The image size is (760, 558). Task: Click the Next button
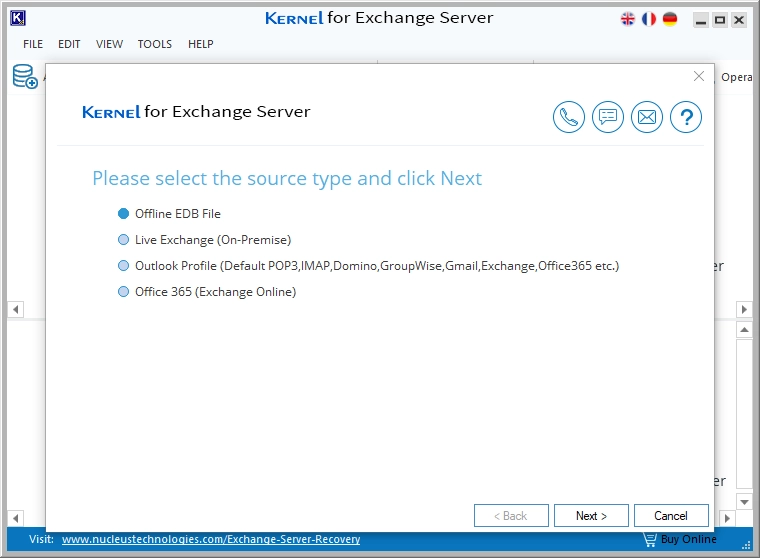pyautogui.click(x=591, y=516)
